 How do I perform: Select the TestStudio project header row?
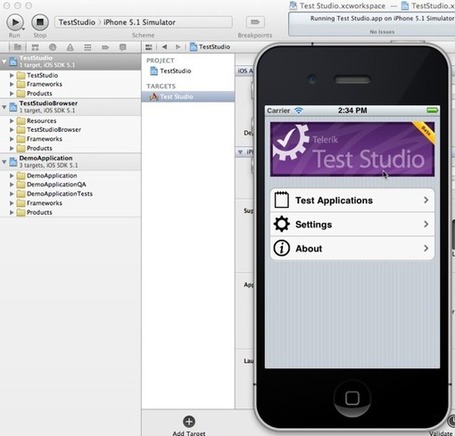pyautogui.click(x=70, y=62)
